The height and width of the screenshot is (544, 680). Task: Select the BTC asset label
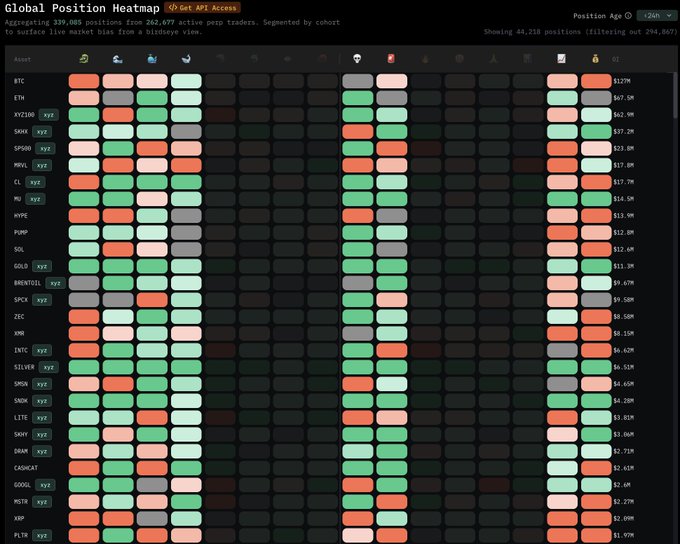(19, 81)
